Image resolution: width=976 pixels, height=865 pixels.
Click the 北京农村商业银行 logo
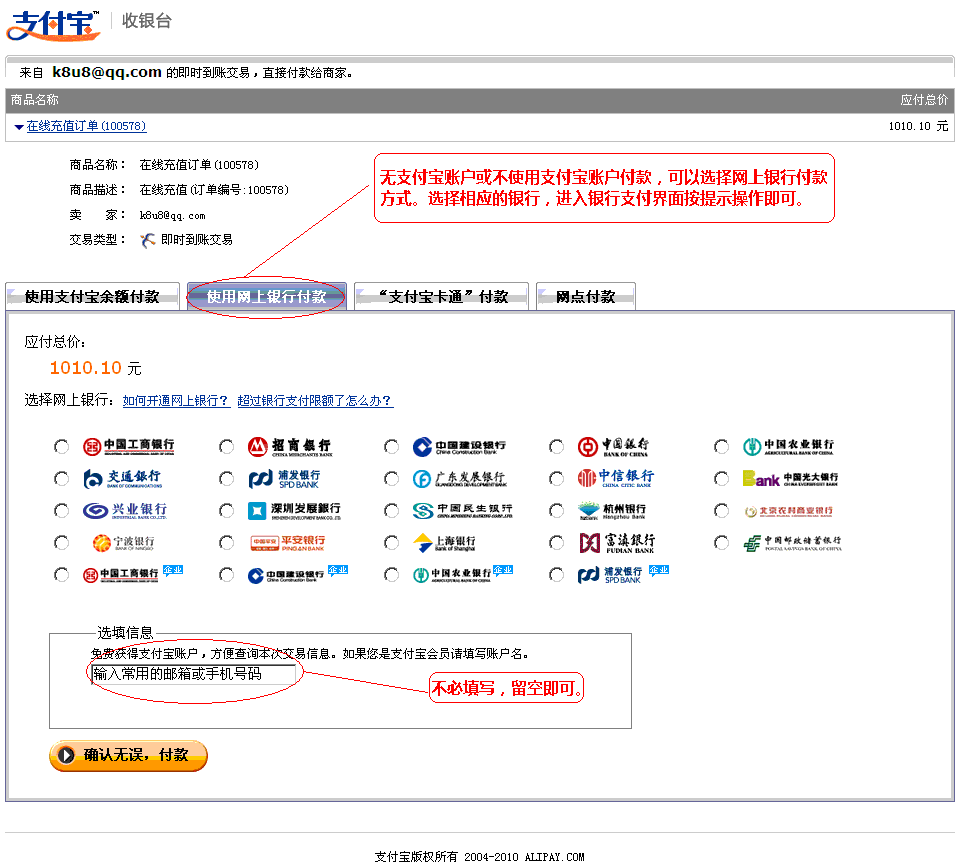pos(789,511)
